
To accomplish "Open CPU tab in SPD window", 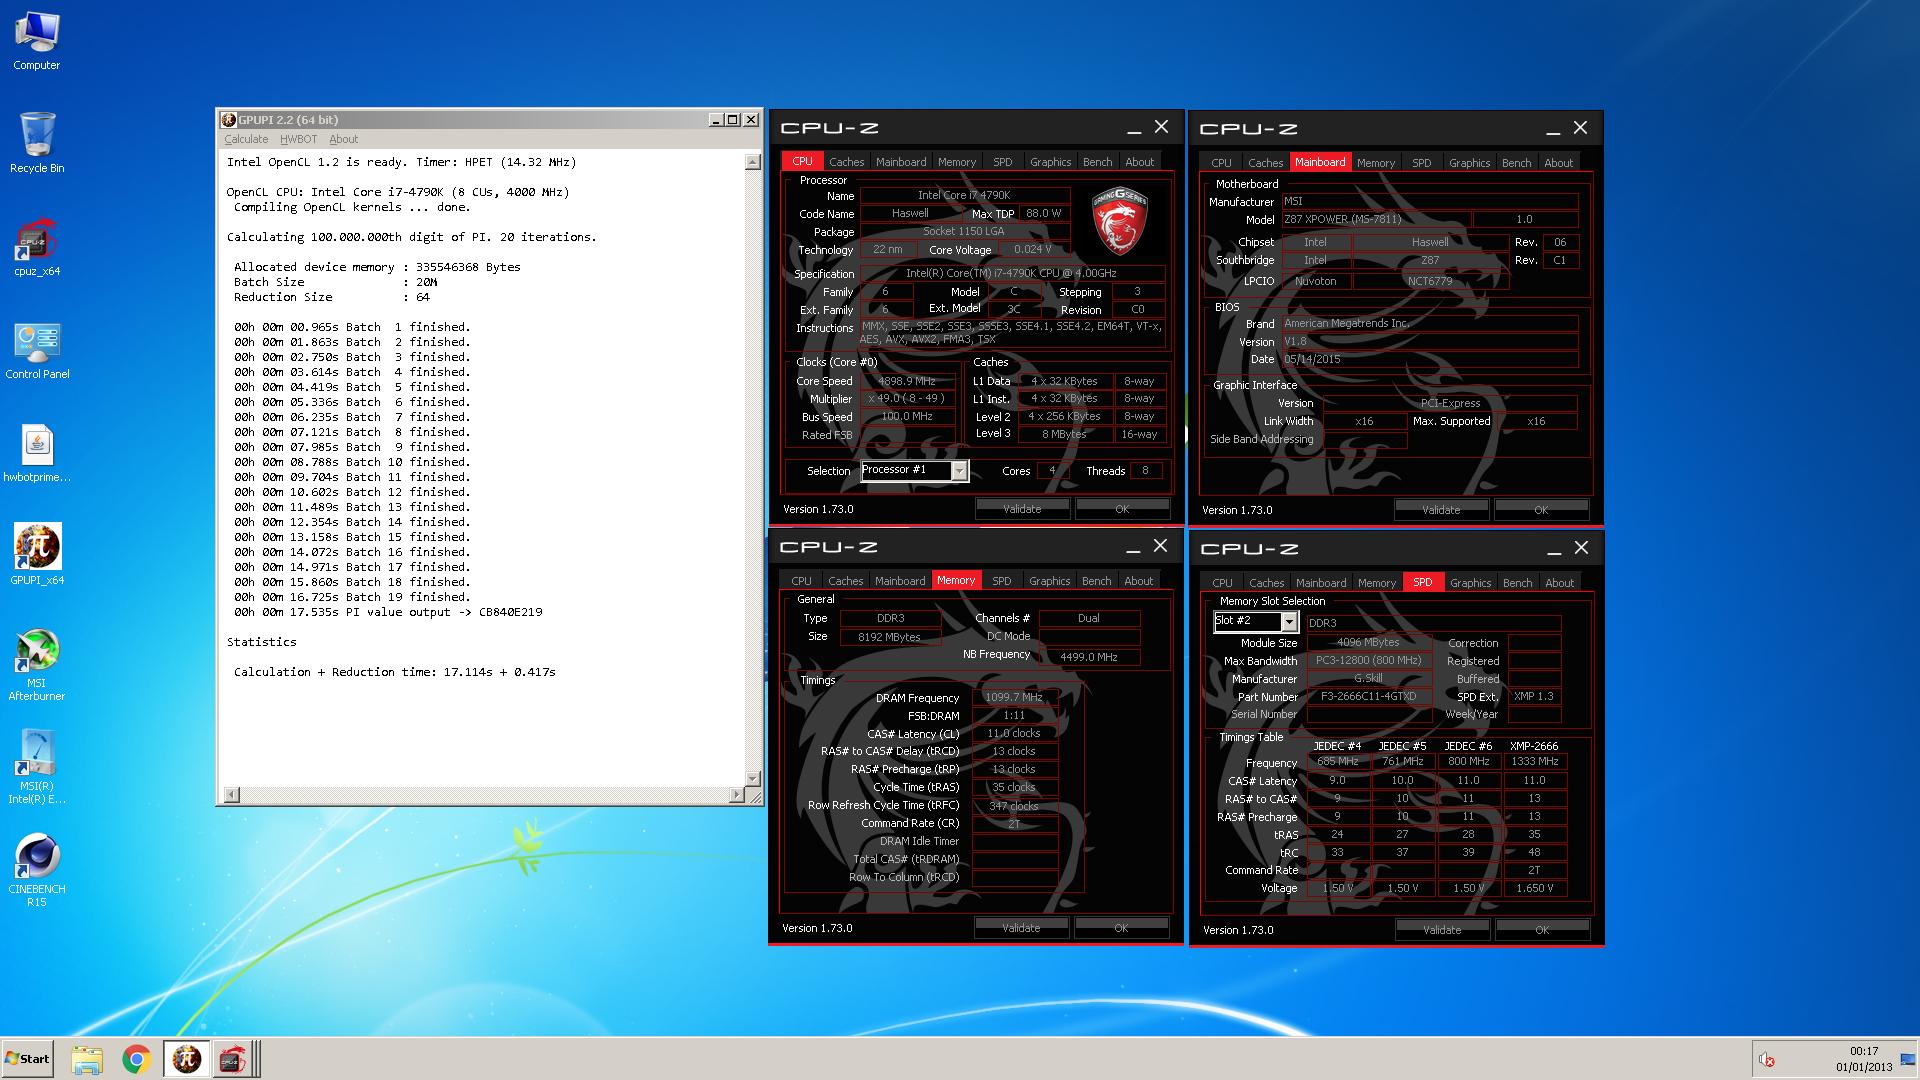I will (x=1222, y=583).
